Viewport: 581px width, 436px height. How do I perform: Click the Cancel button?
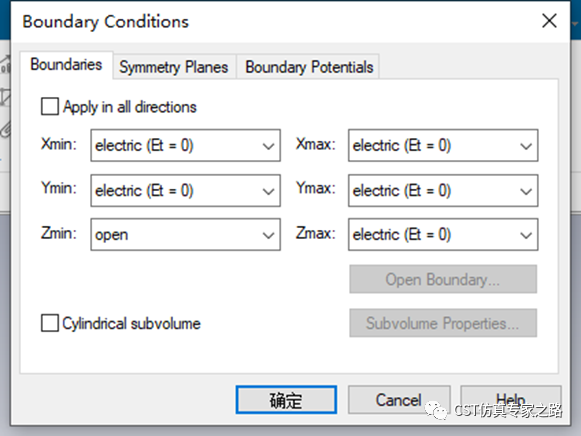(x=399, y=400)
